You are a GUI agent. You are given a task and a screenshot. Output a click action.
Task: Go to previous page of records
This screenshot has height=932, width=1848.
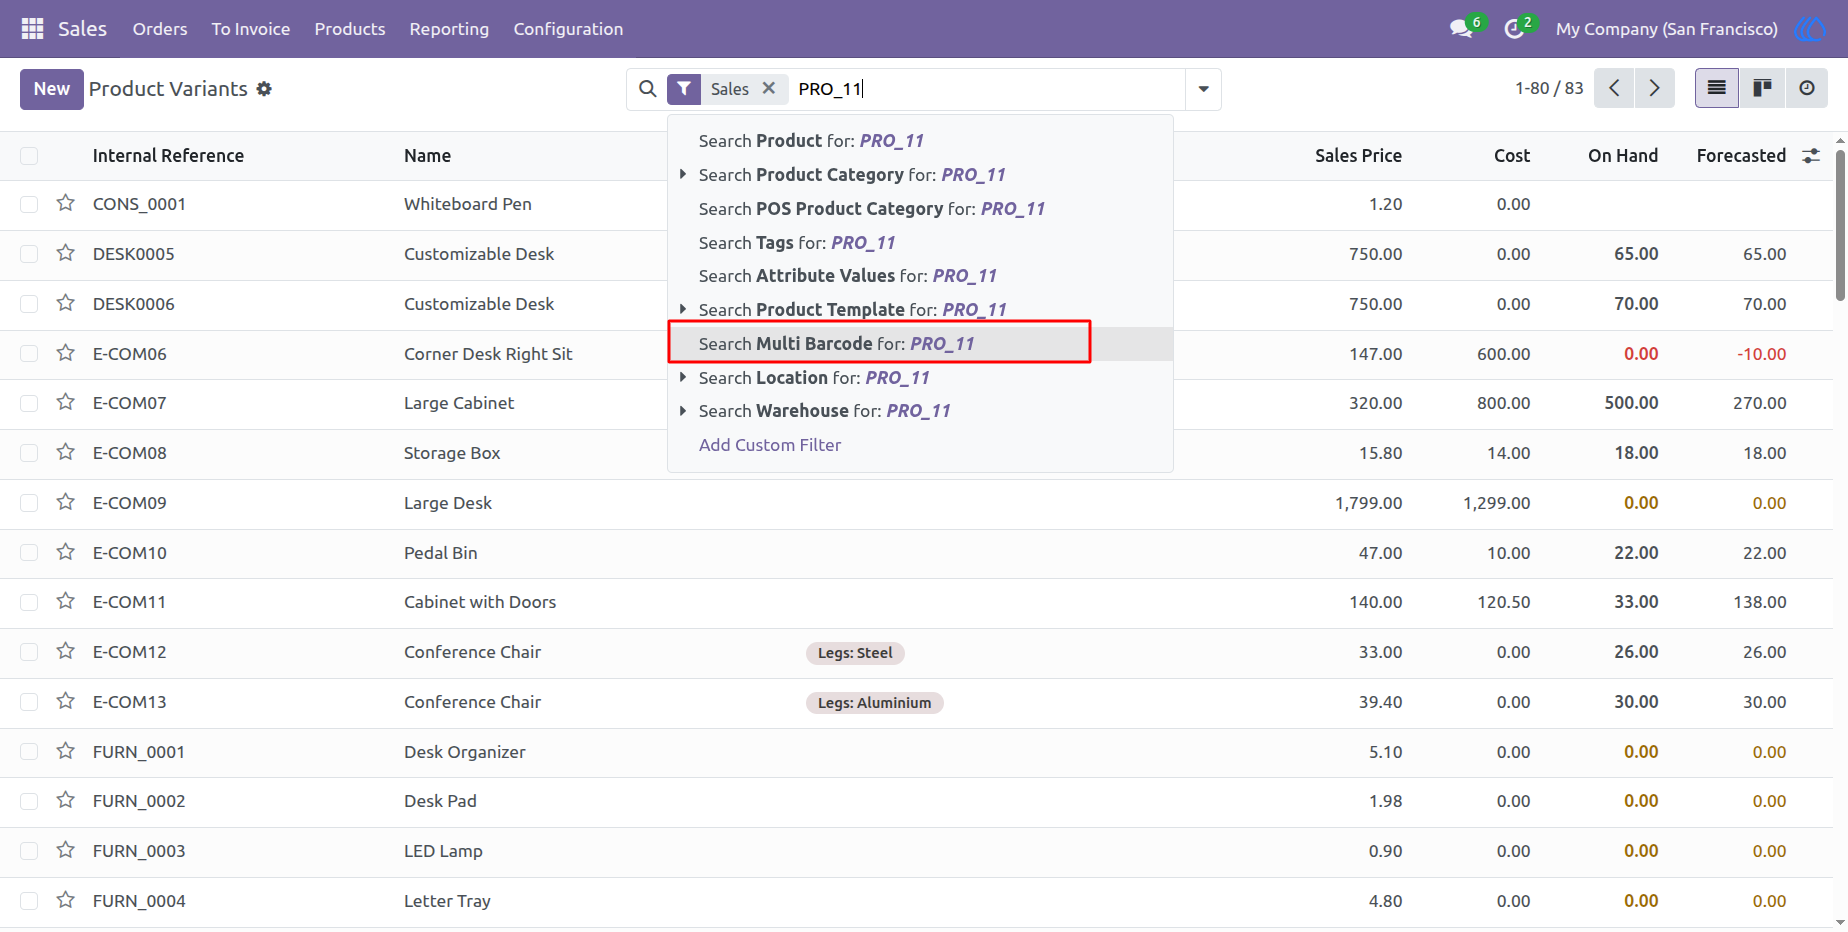click(x=1615, y=88)
